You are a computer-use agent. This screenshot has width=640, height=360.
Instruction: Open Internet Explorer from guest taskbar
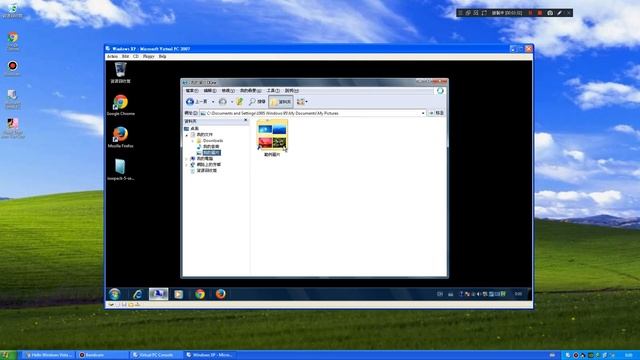point(138,294)
